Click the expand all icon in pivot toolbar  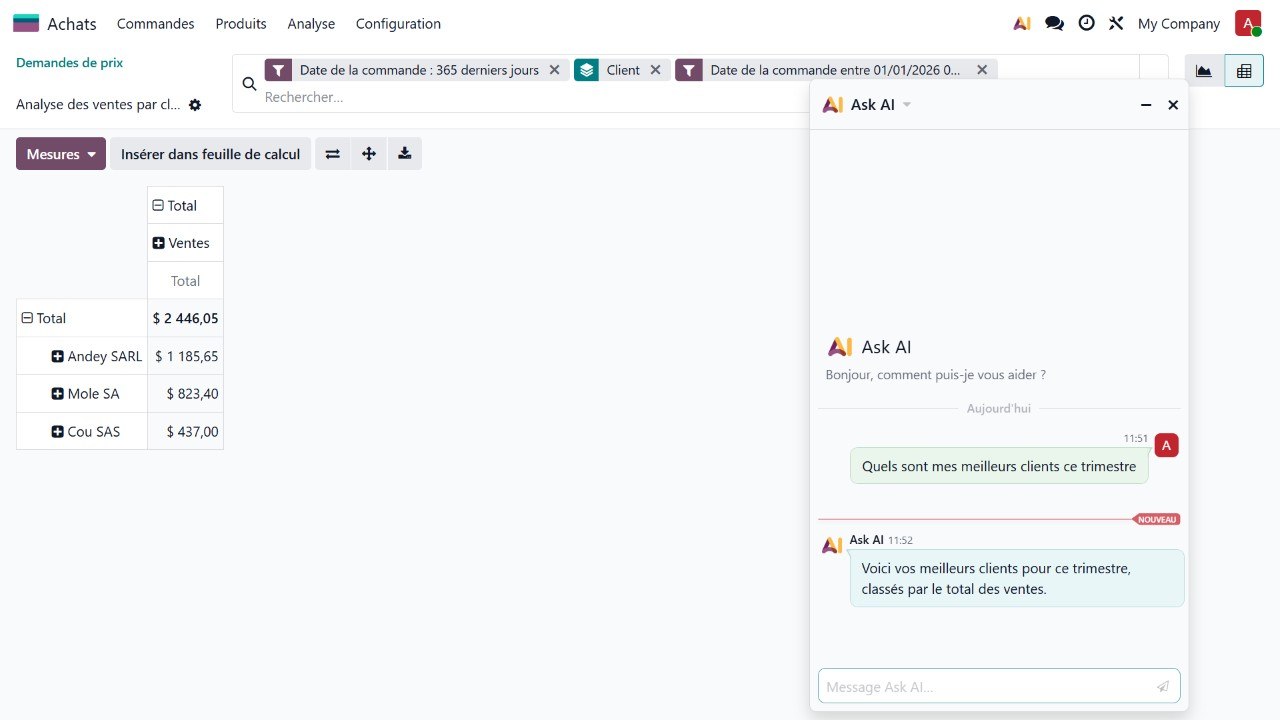tap(369, 154)
